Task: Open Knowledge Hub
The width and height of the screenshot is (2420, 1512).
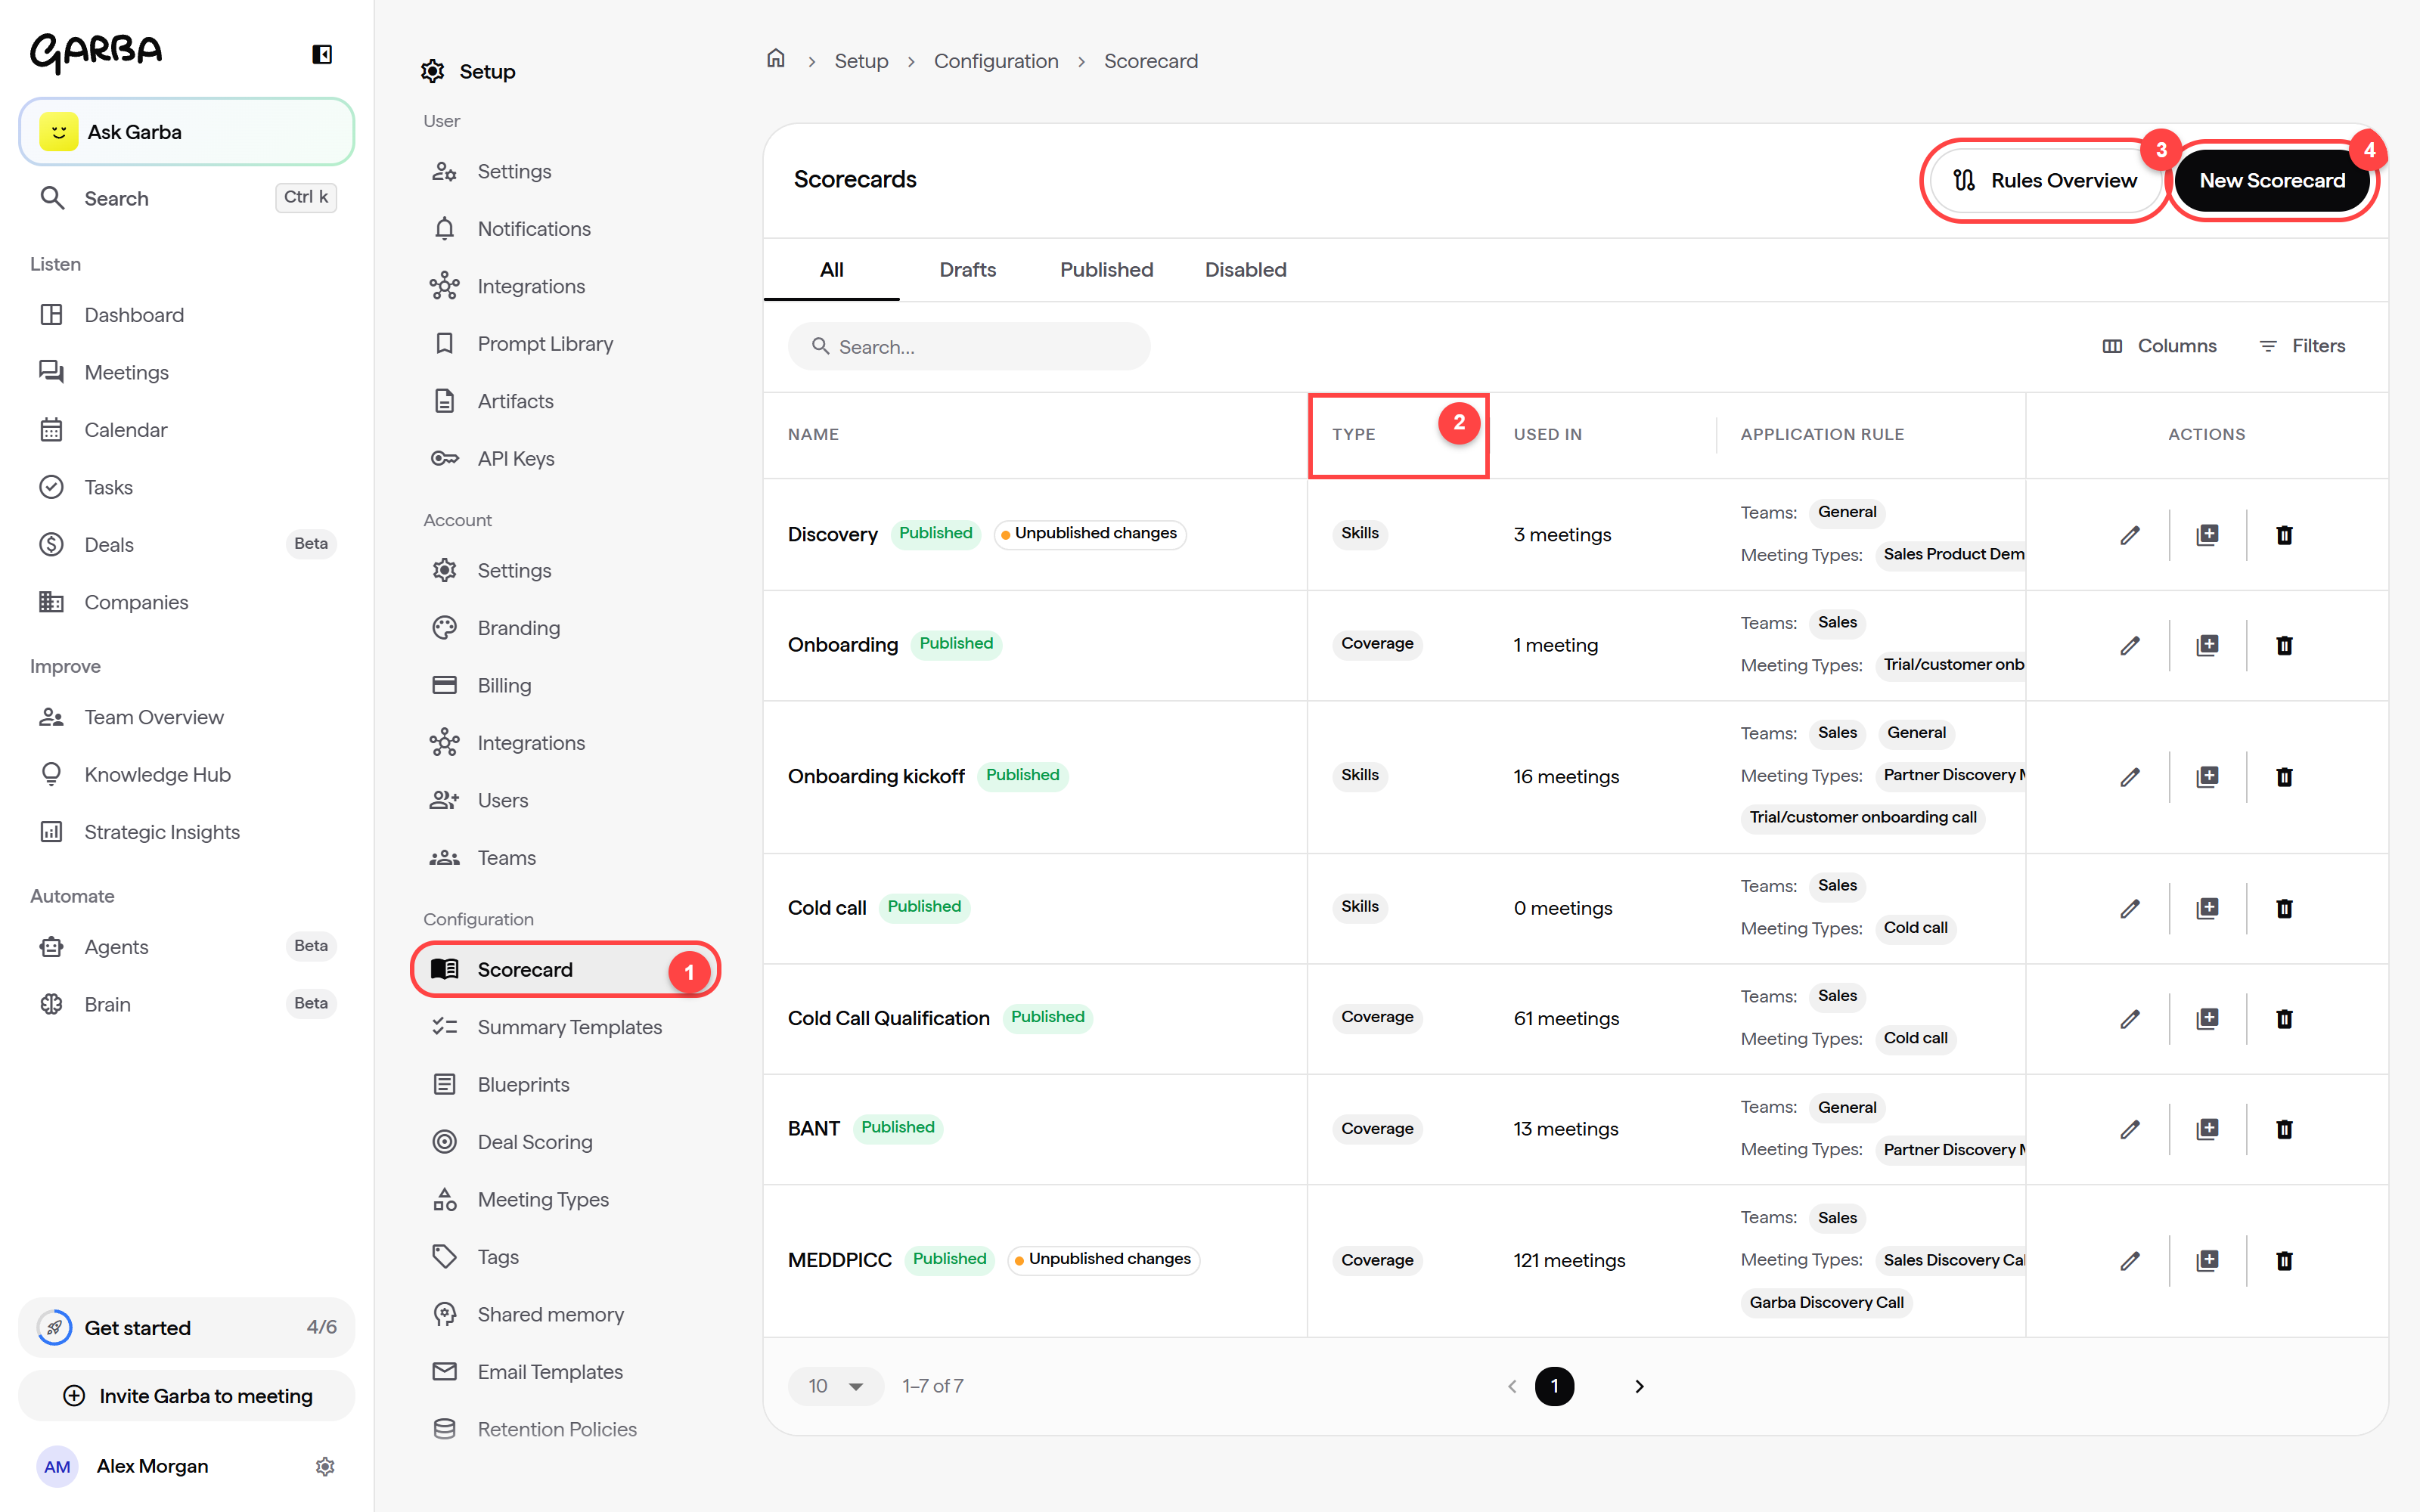Action: point(187,775)
